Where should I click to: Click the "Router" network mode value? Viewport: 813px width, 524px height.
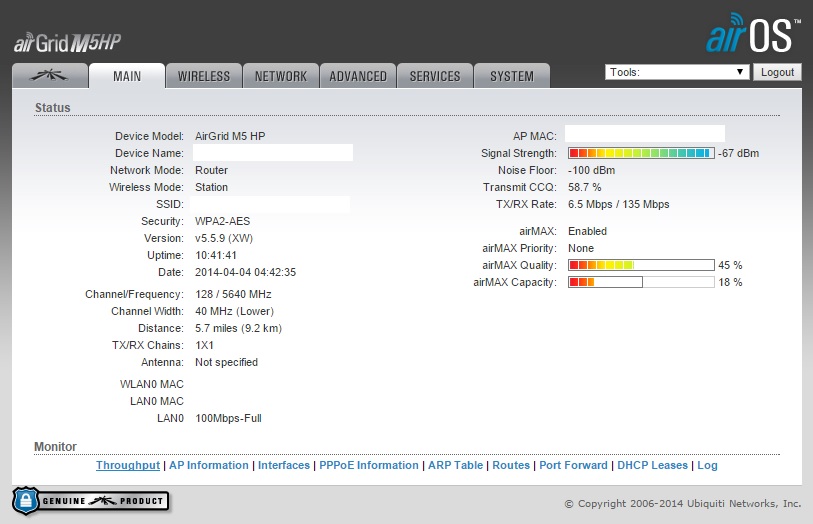coord(211,170)
